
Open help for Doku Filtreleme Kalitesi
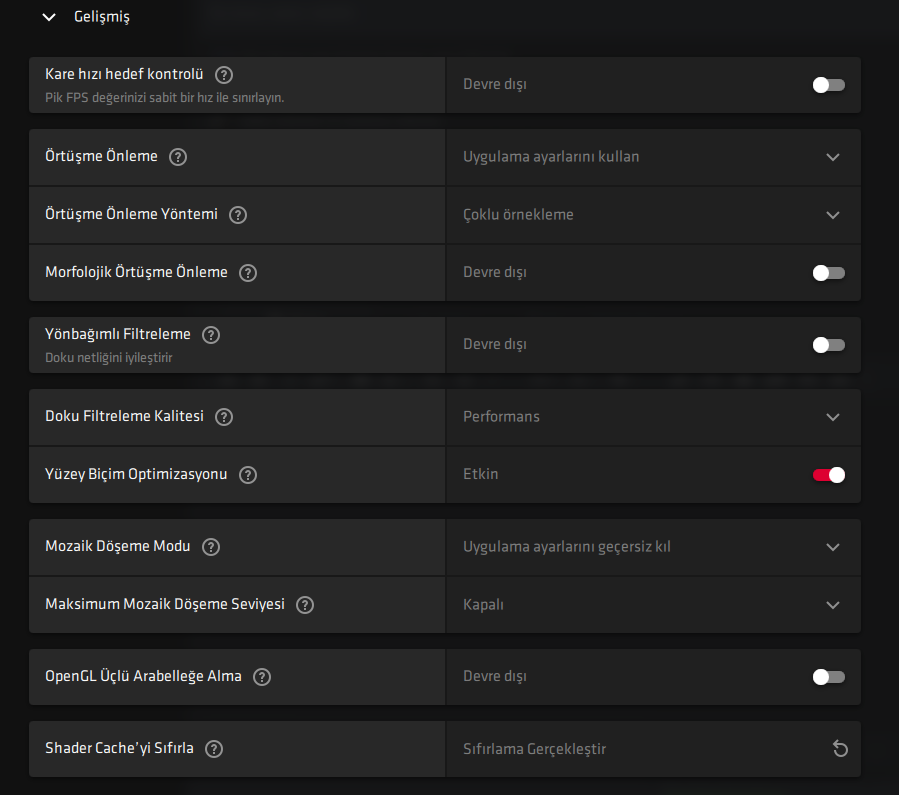coord(224,416)
